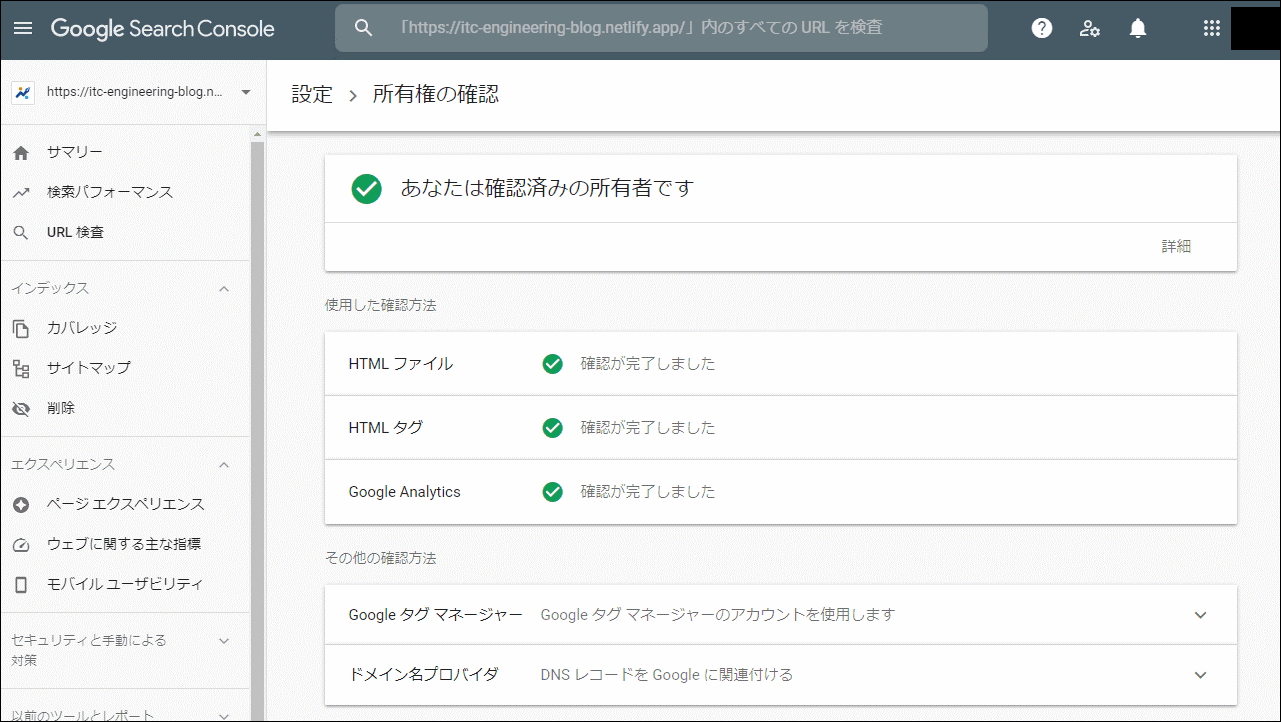
Task: Click the verified owner checkmark icon
Action: click(367, 188)
